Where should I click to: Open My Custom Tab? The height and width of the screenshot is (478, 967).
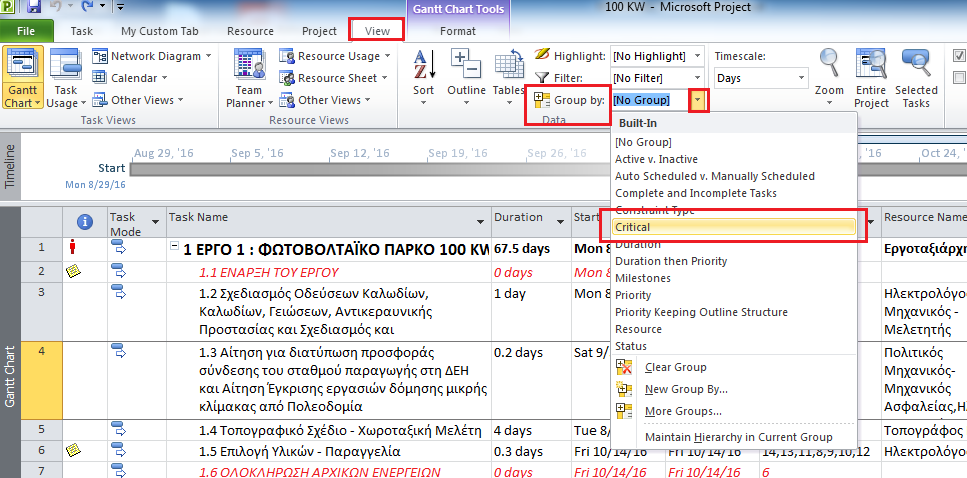click(160, 31)
